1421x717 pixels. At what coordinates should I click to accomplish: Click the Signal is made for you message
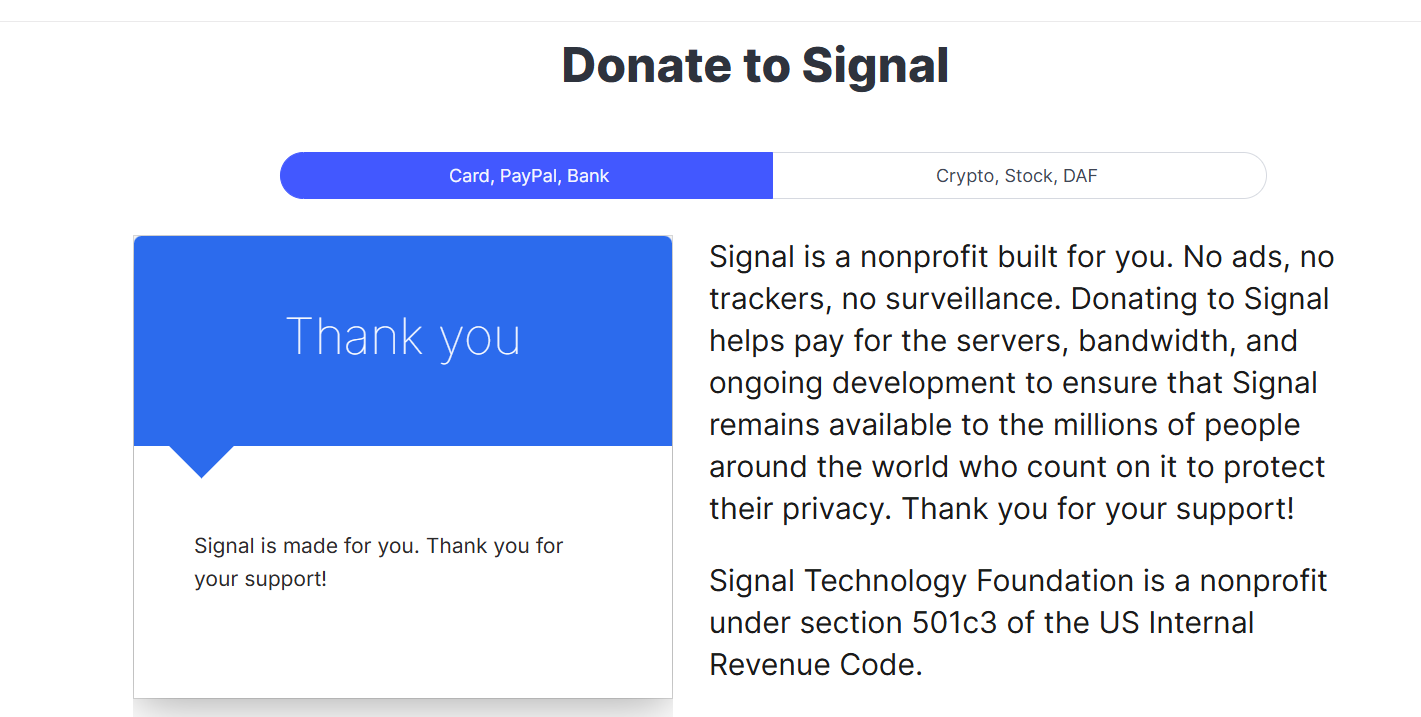[x=379, y=546]
